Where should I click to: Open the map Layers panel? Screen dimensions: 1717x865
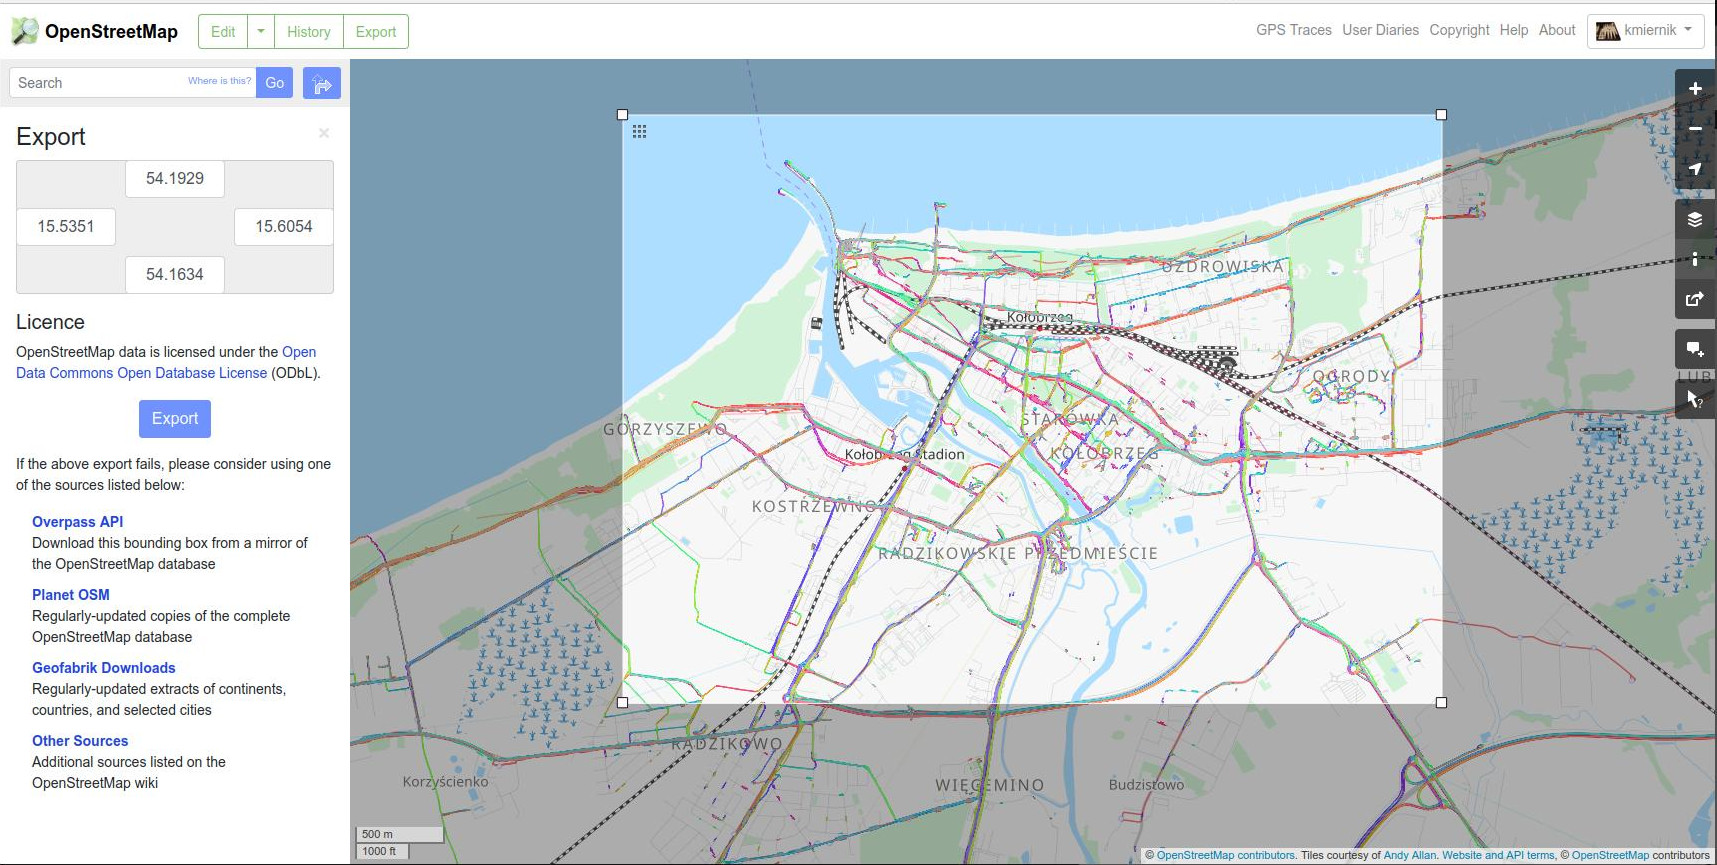1695,219
